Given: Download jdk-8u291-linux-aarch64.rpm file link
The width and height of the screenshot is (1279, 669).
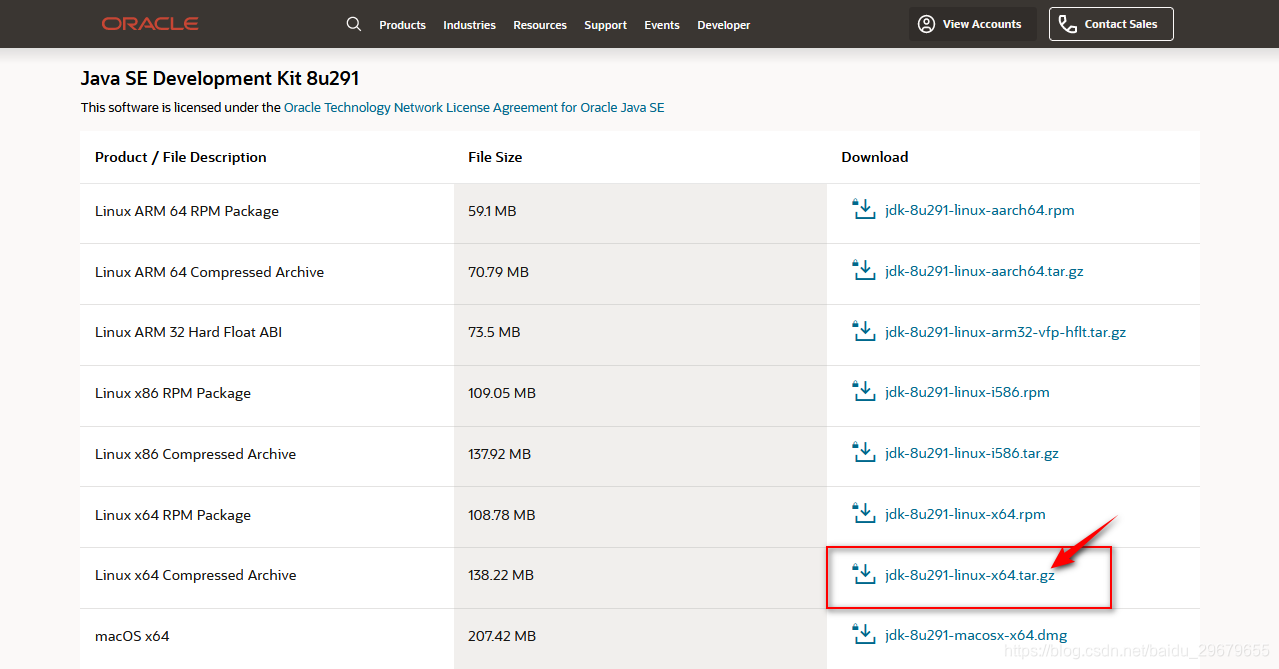Looking at the screenshot, I should point(980,210).
